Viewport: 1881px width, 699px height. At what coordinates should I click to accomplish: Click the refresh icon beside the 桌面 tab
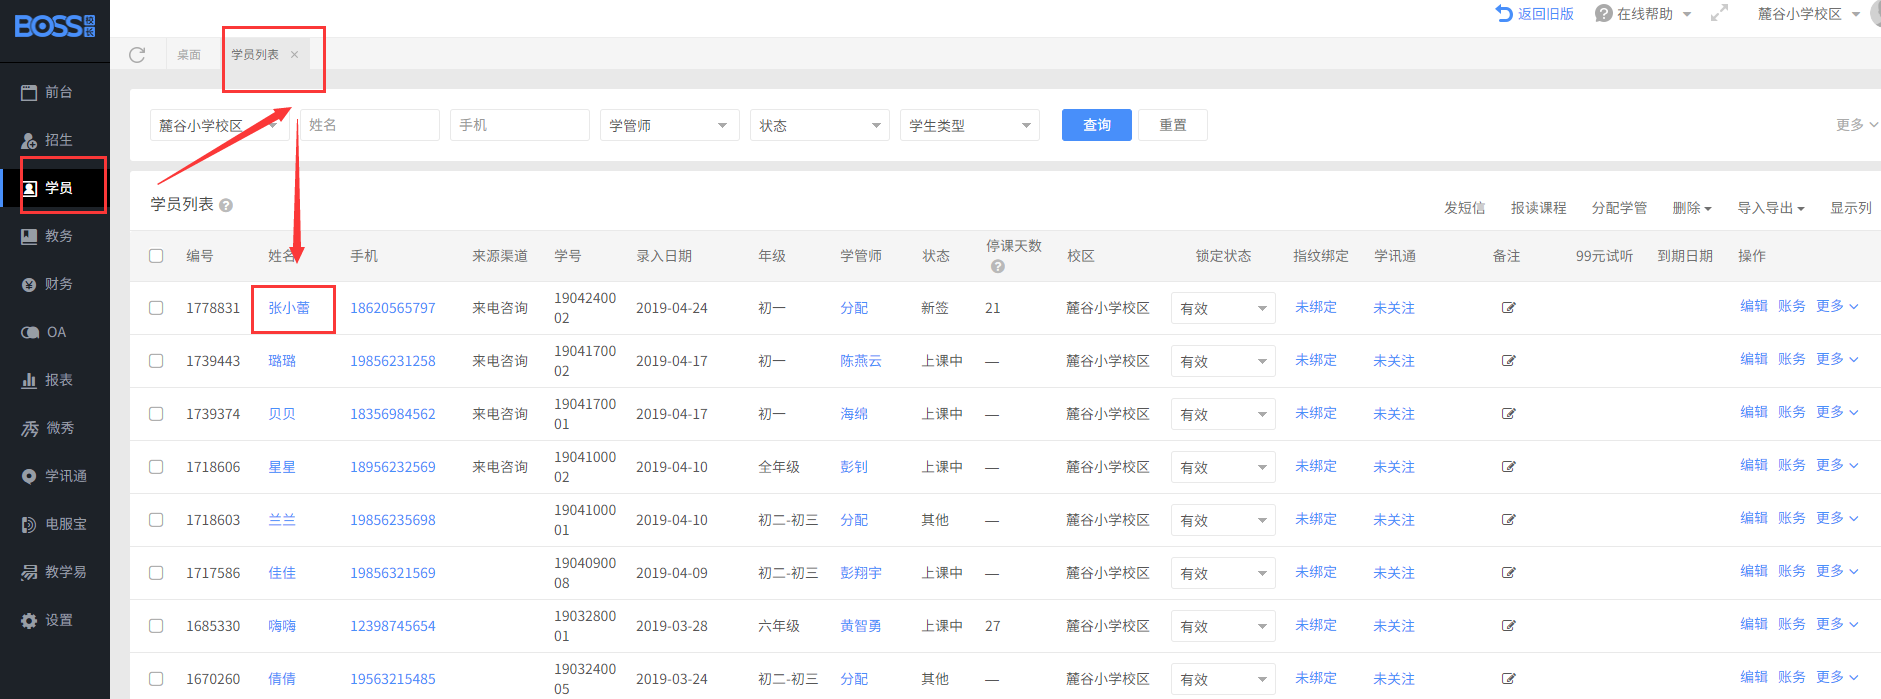[x=137, y=55]
